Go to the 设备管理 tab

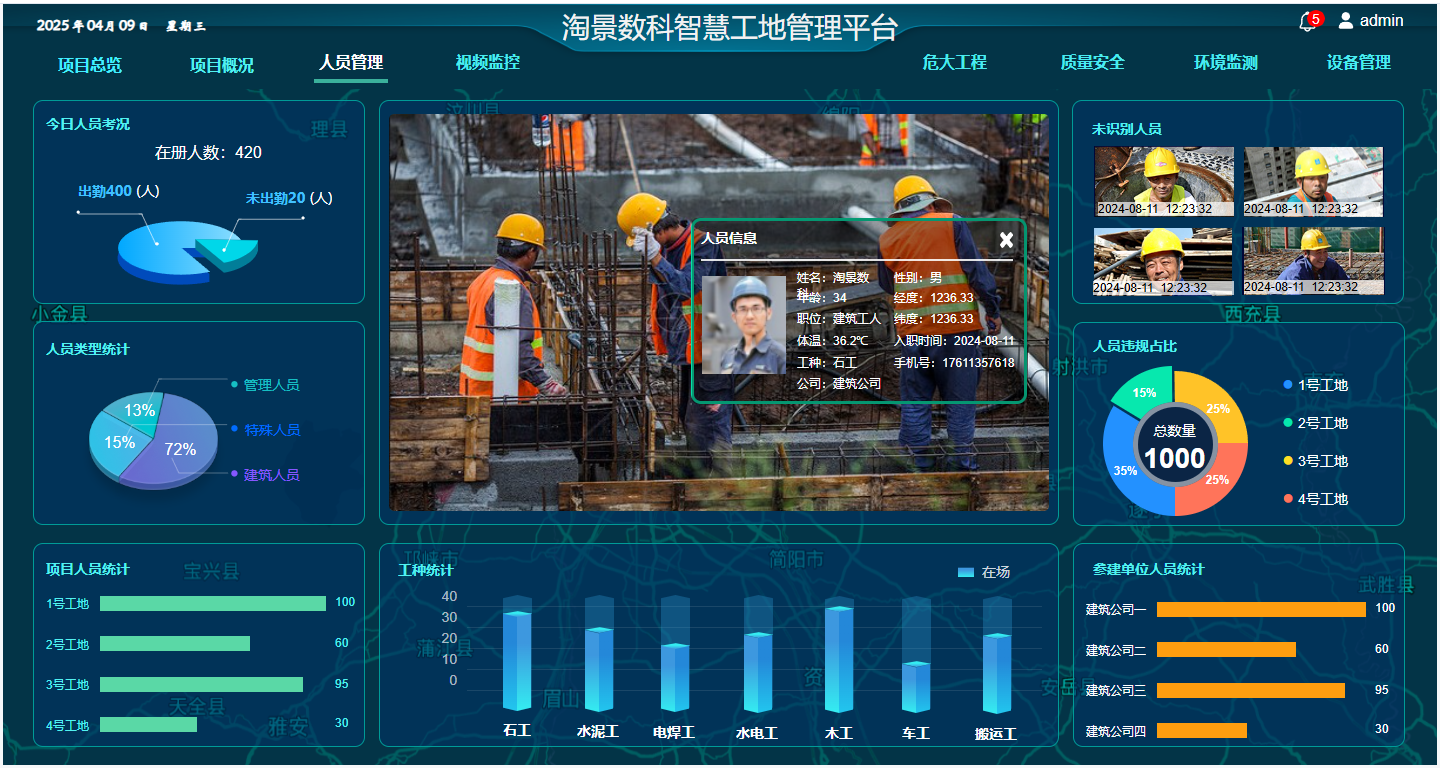coord(1359,62)
